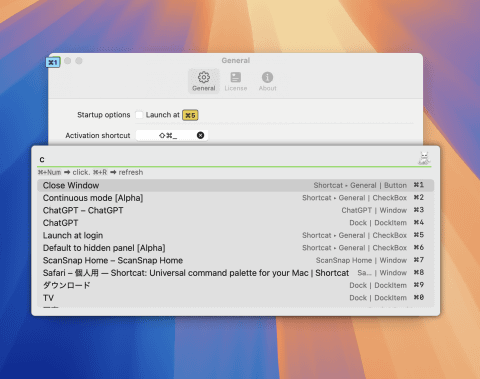Viewport: 480px width, 379px height.
Task: Select Launch at login CheckBox result
Action: tap(236, 235)
